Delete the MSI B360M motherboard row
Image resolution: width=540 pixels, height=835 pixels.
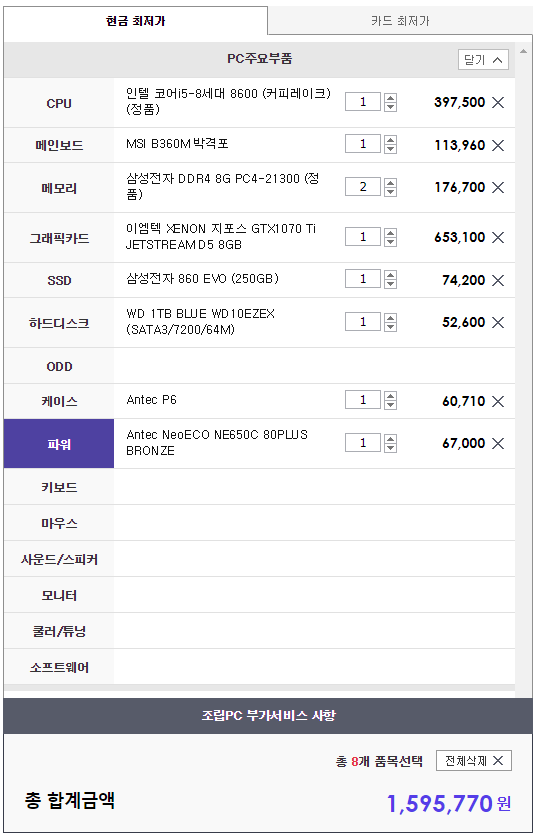point(497,145)
